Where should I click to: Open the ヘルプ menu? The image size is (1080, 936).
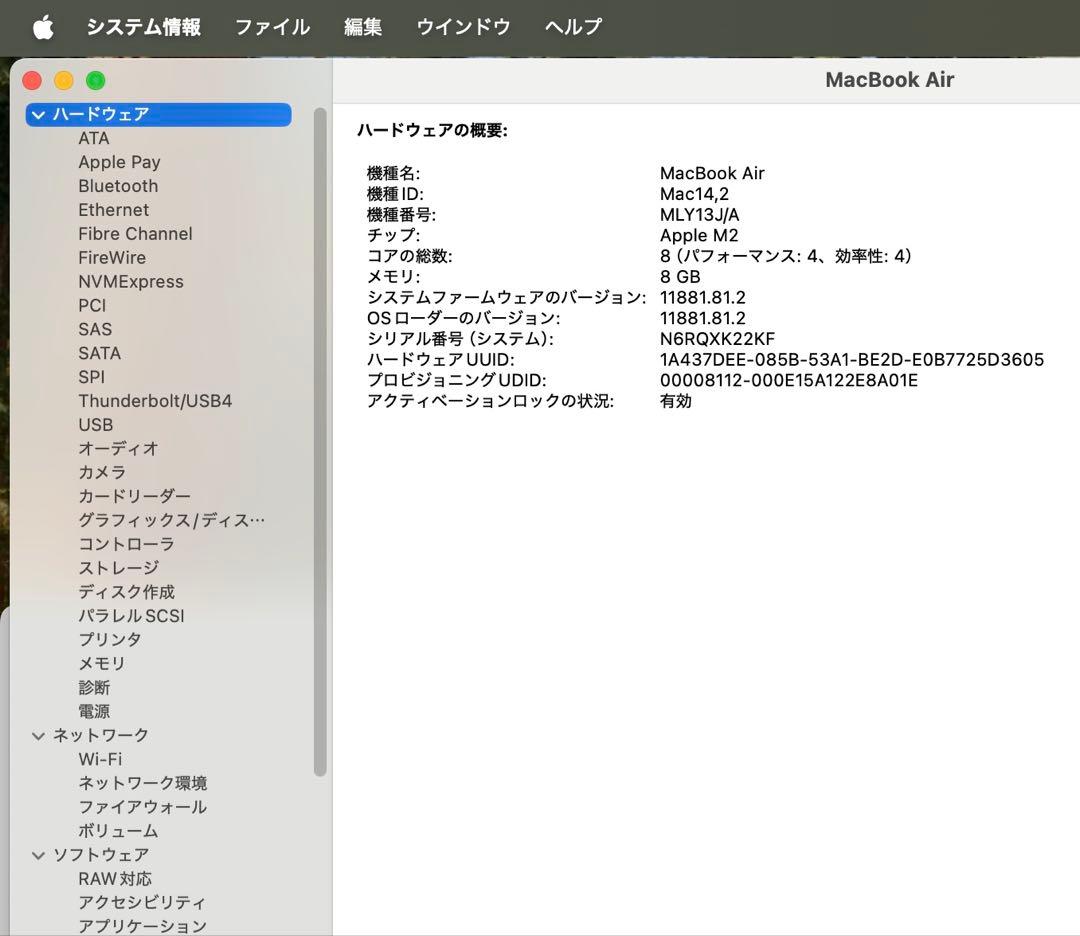pyautogui.click(x=571, y=27)
